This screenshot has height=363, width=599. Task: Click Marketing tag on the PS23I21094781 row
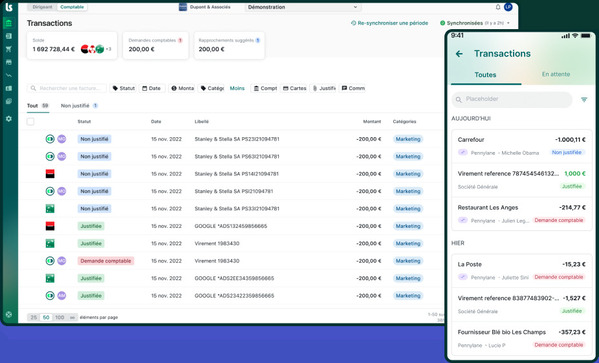[408, 139]
